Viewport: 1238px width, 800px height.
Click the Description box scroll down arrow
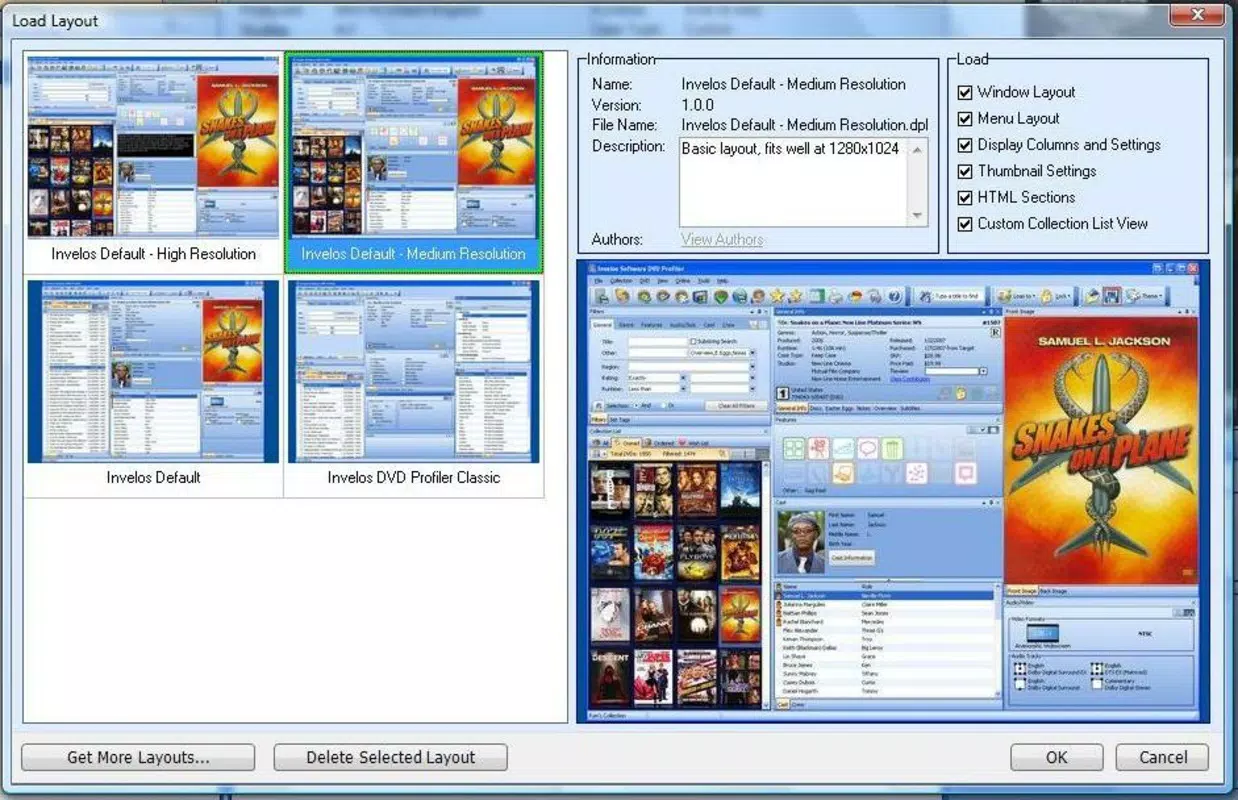(x=918, y=217)
